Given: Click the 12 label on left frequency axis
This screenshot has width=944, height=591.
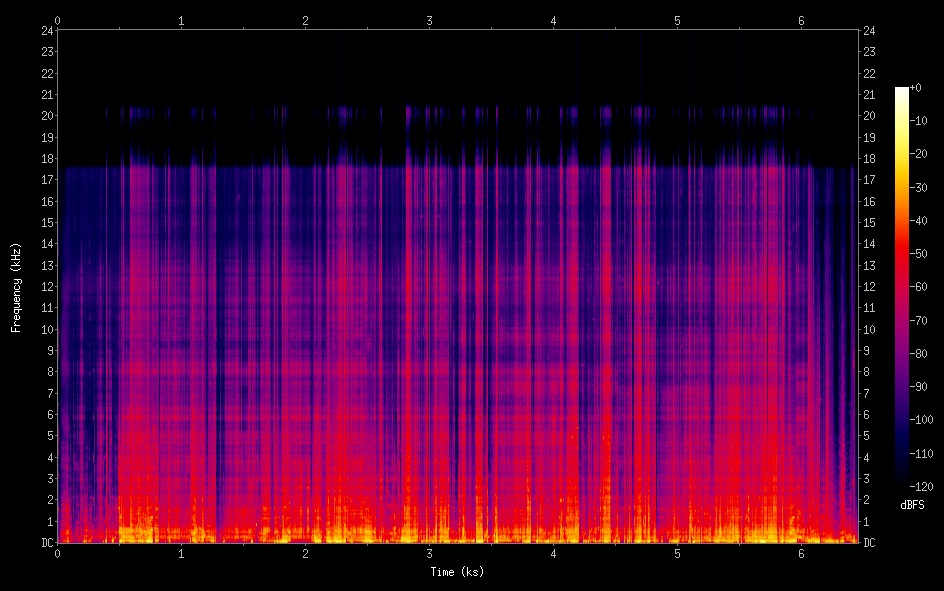Looking at the screenshot, I should tap(46, 287).
